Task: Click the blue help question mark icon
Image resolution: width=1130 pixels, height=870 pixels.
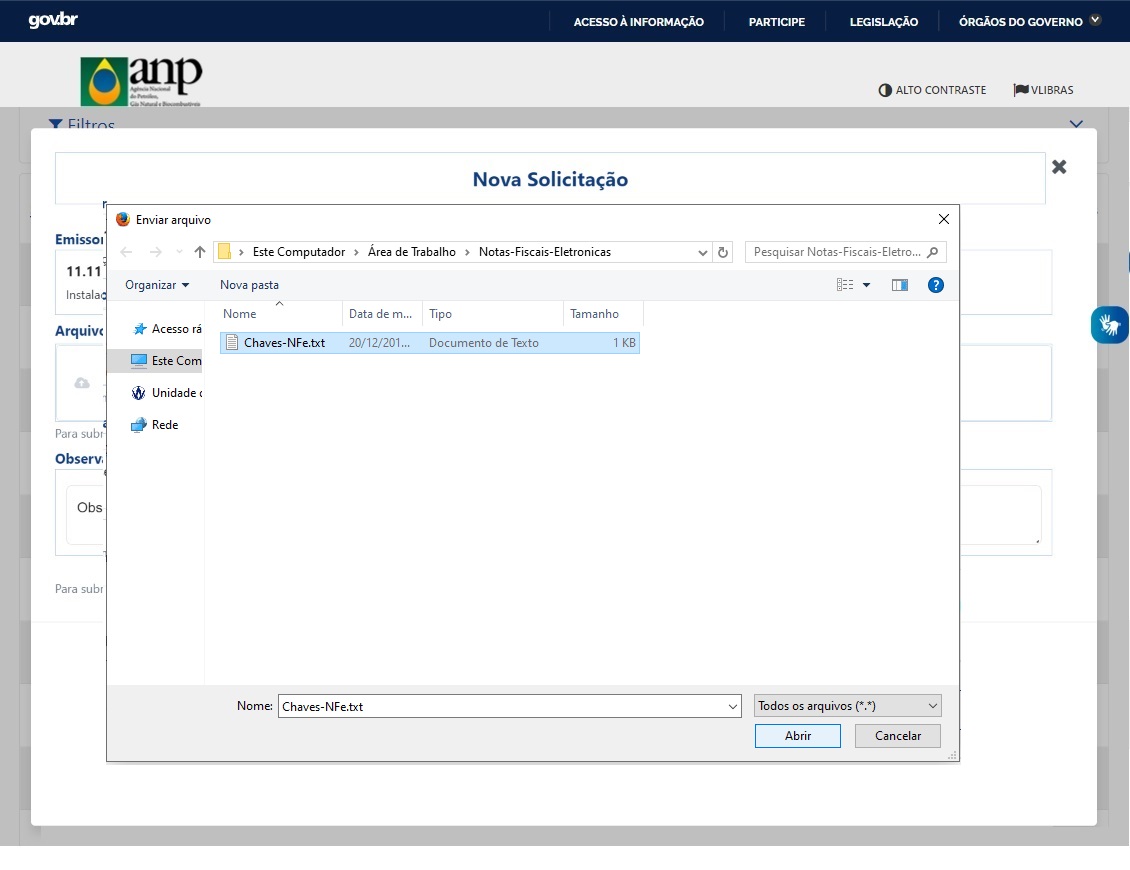Action: coord(935,285)
